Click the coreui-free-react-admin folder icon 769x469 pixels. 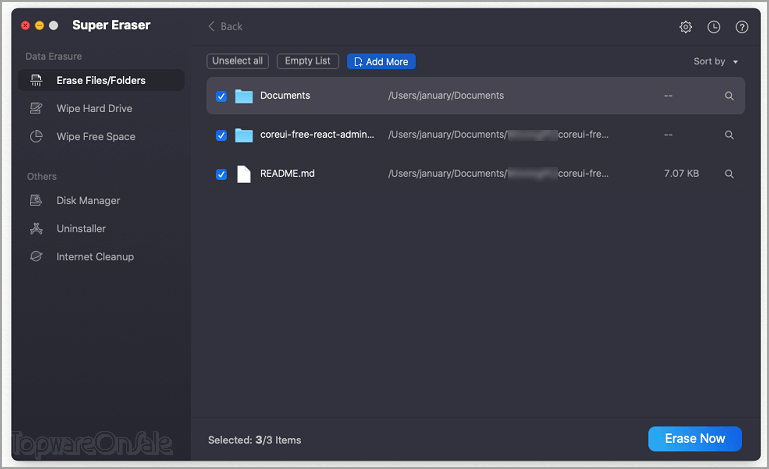244,135
